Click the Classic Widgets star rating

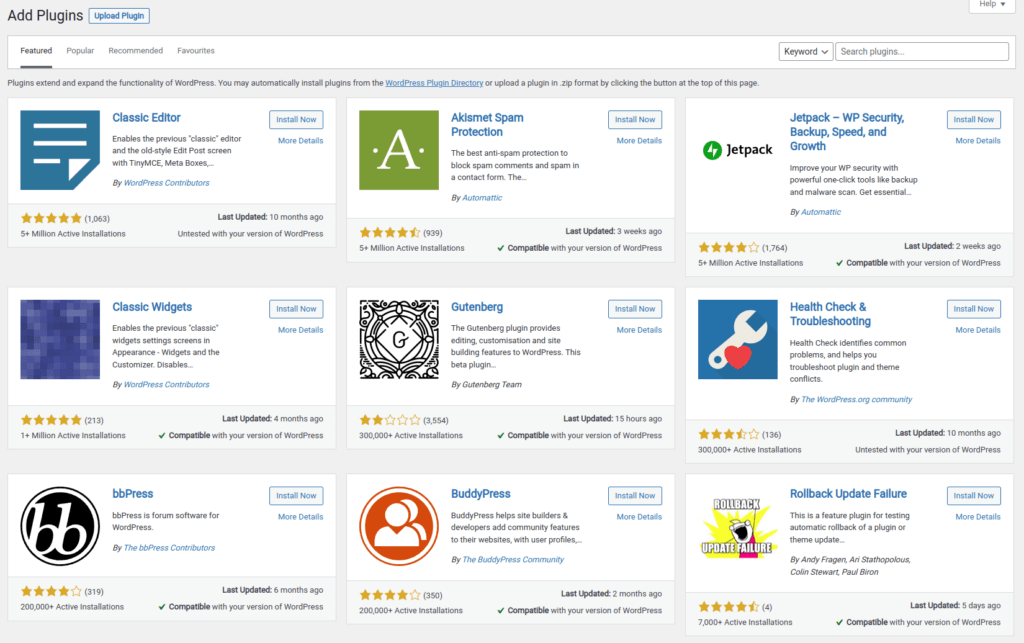click(x=51, y=420)
